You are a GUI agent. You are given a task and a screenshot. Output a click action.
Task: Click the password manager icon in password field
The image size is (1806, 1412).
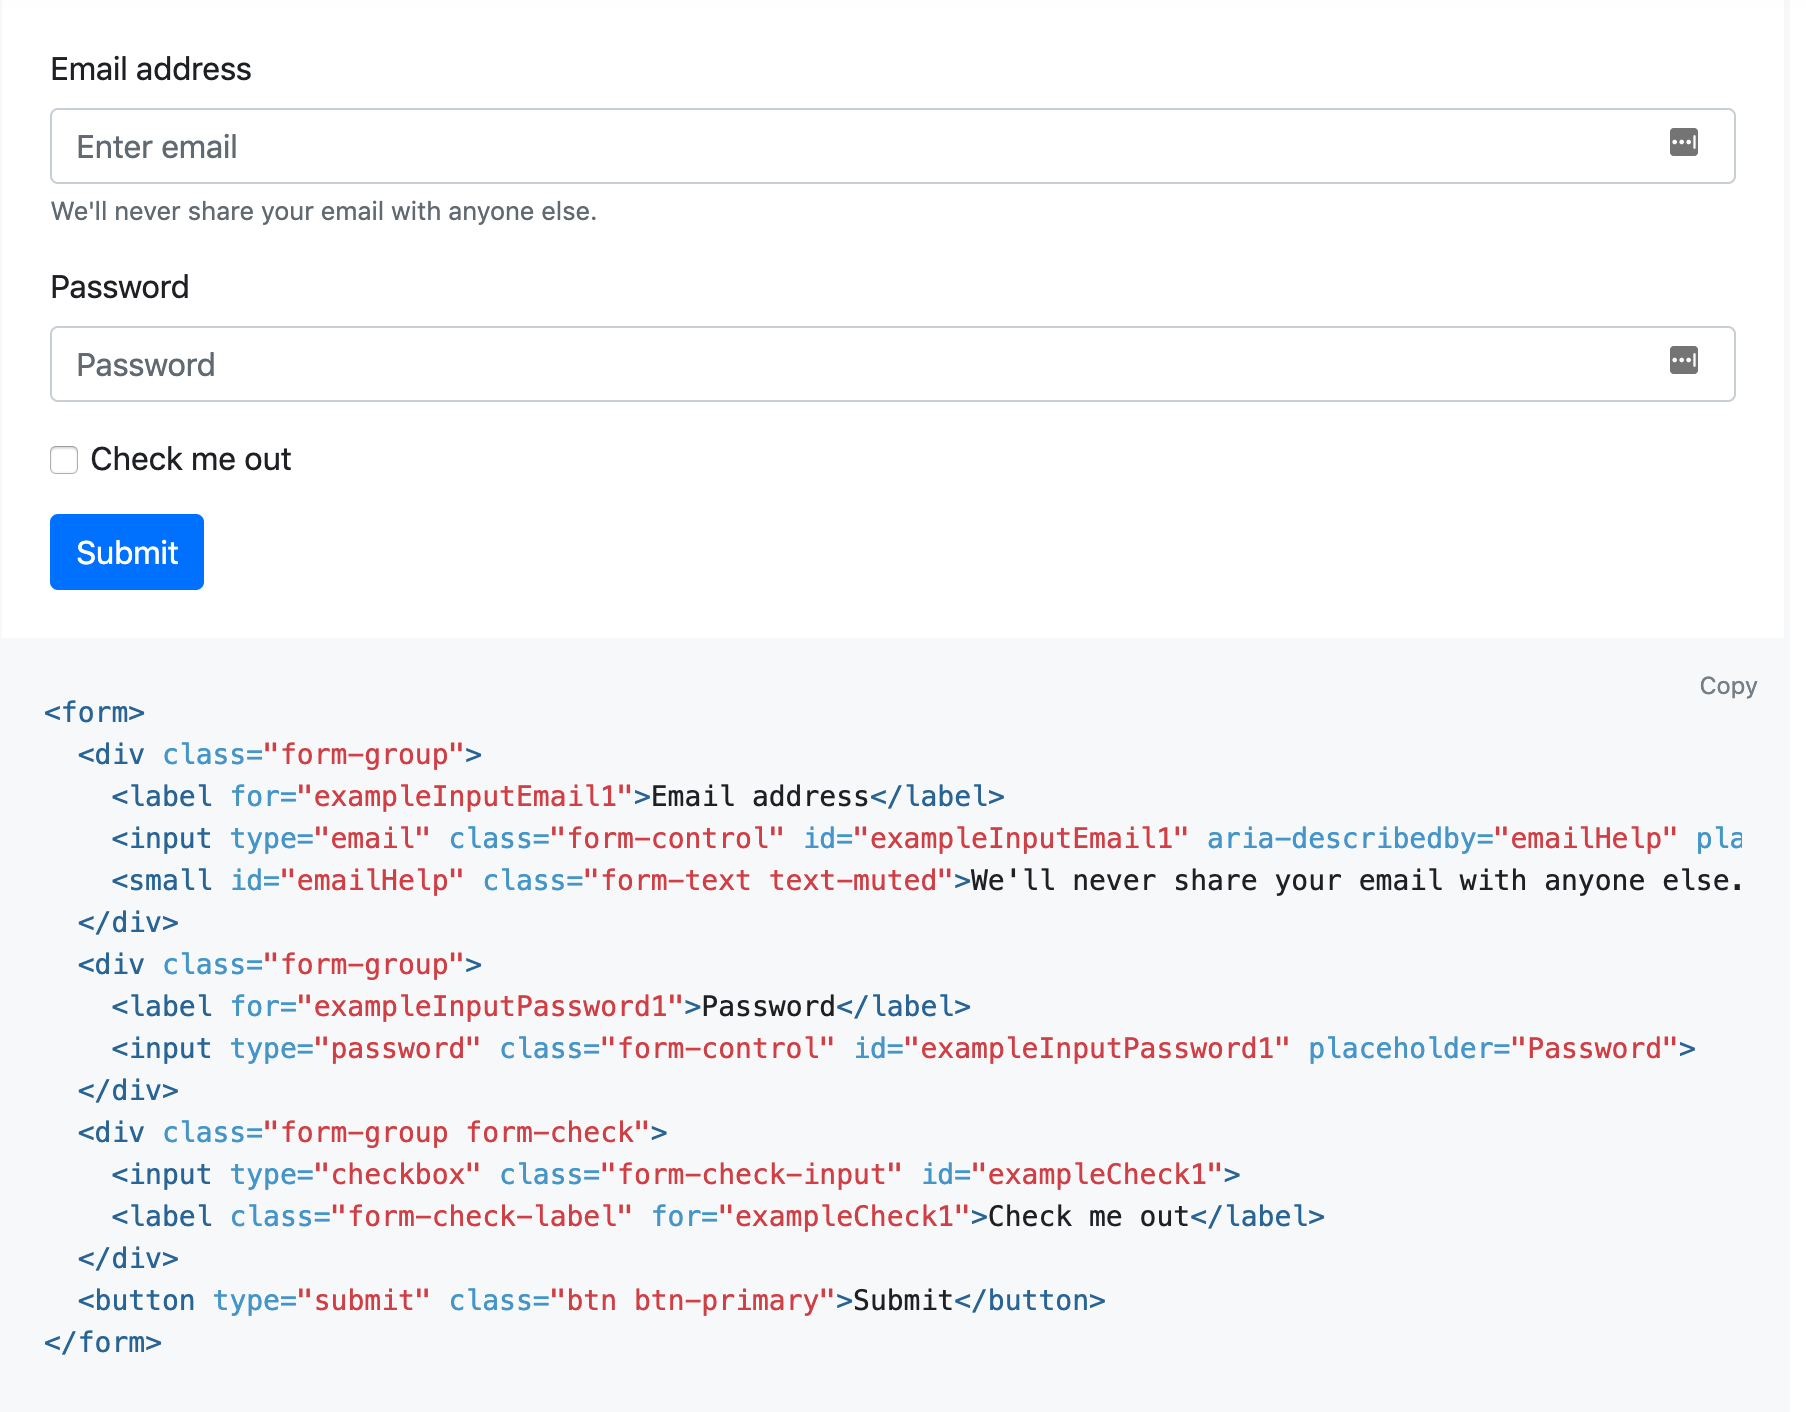(1684, 360)
